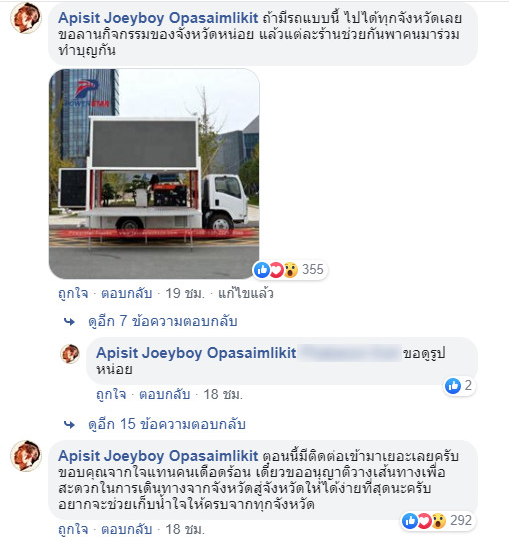Image resolution: width=530 pixels, height=550 pixels.
Task: Open Apisit Joeyboy Opasaimlikit name in top comment
Action: [x=158, y=18]
